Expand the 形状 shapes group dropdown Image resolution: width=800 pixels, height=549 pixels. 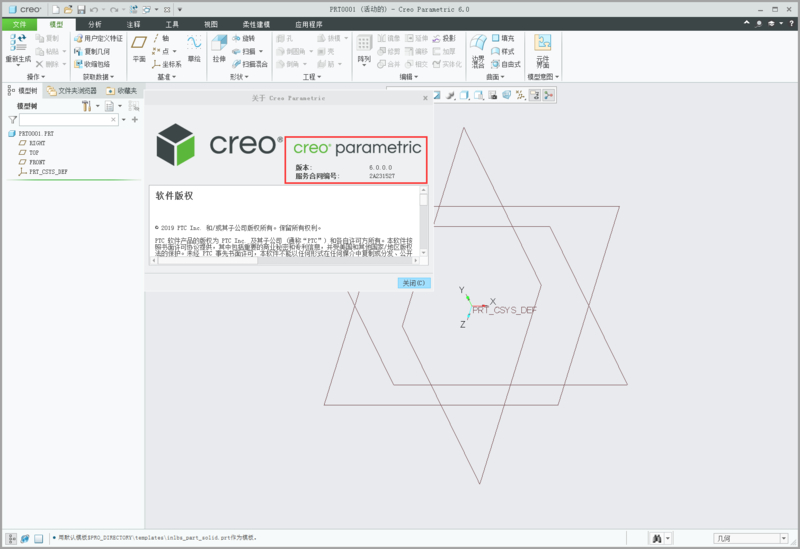[239, 77]
